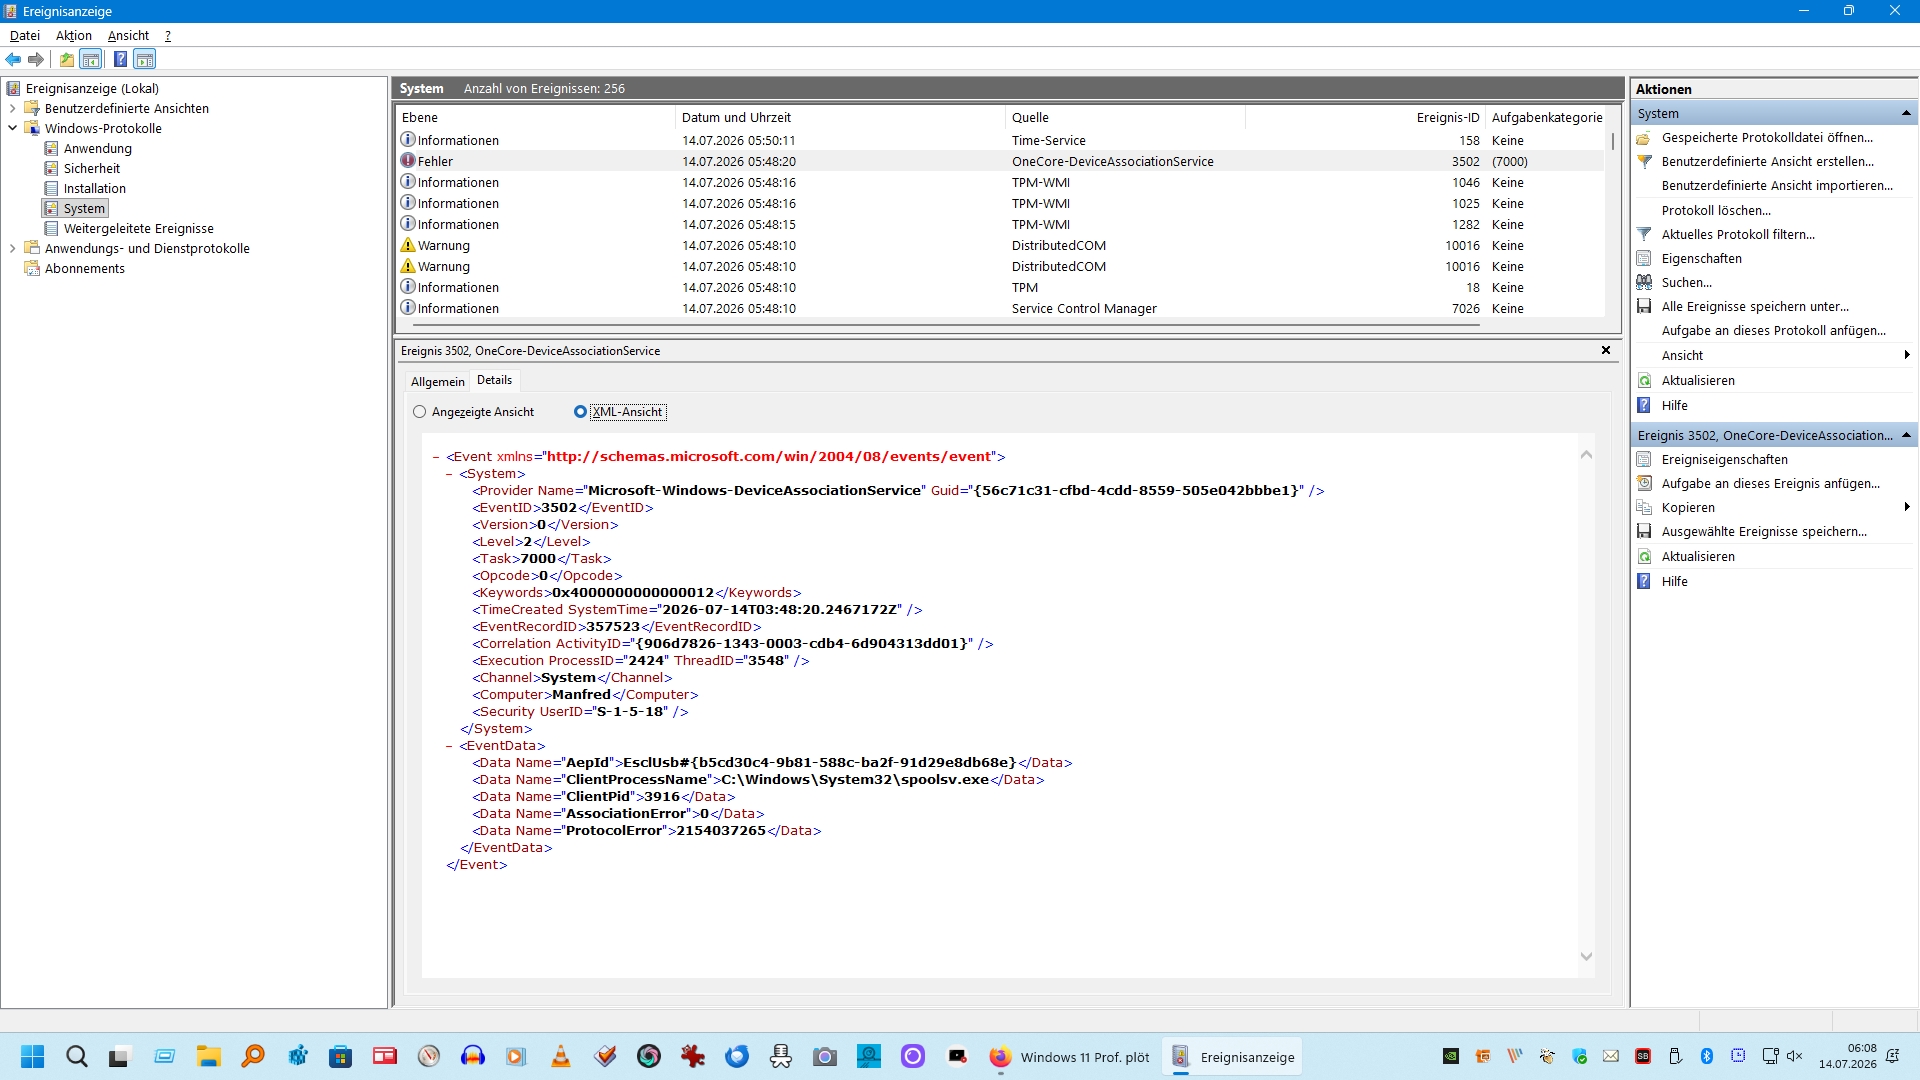Image resolution: width=1920 pixels, height=1080 pixels.
Task: Click the icon next to 'Gespeicherte Protokolldatei öffnen...'
Action: click(x=1644, y=137)
